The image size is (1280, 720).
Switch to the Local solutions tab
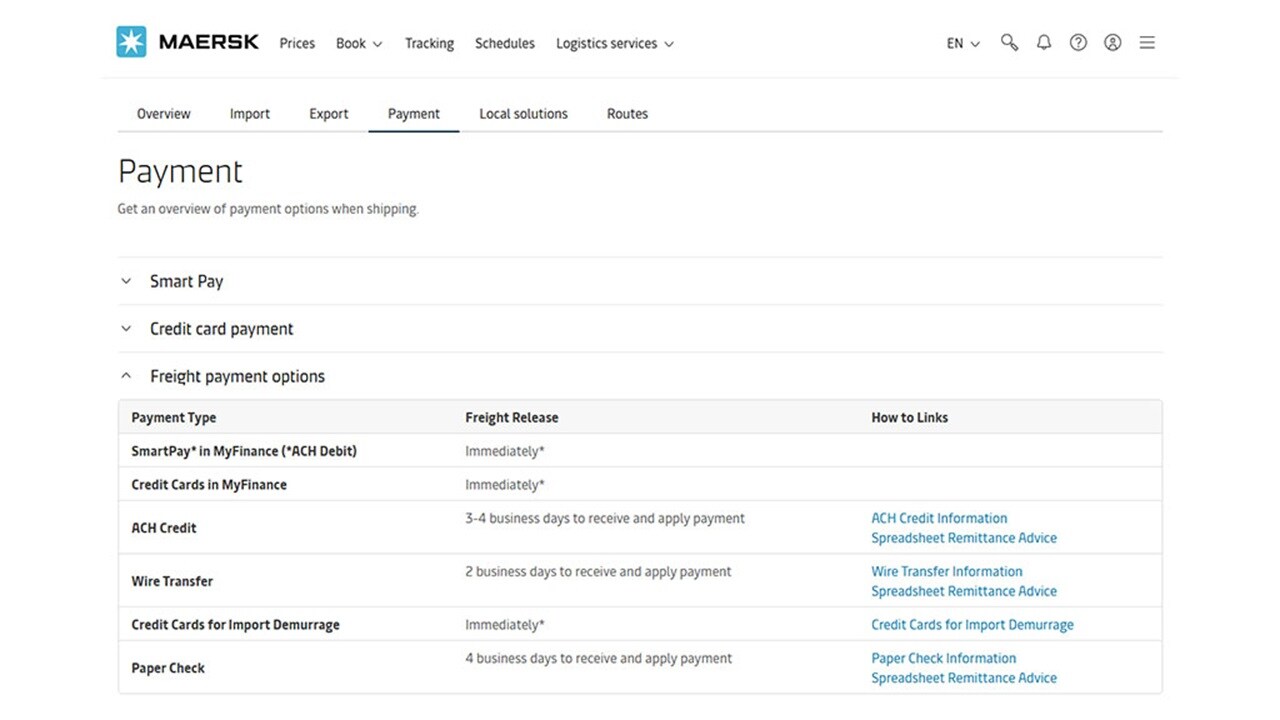[x=523, y=114]
